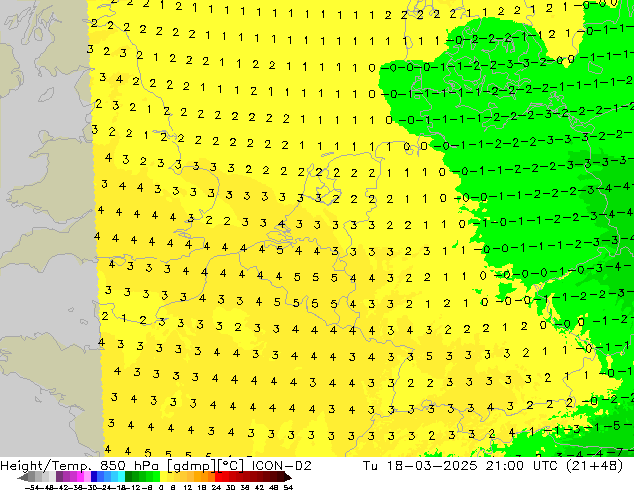
Task: Click the '54' label on the color scale
Action: point(288,487)
